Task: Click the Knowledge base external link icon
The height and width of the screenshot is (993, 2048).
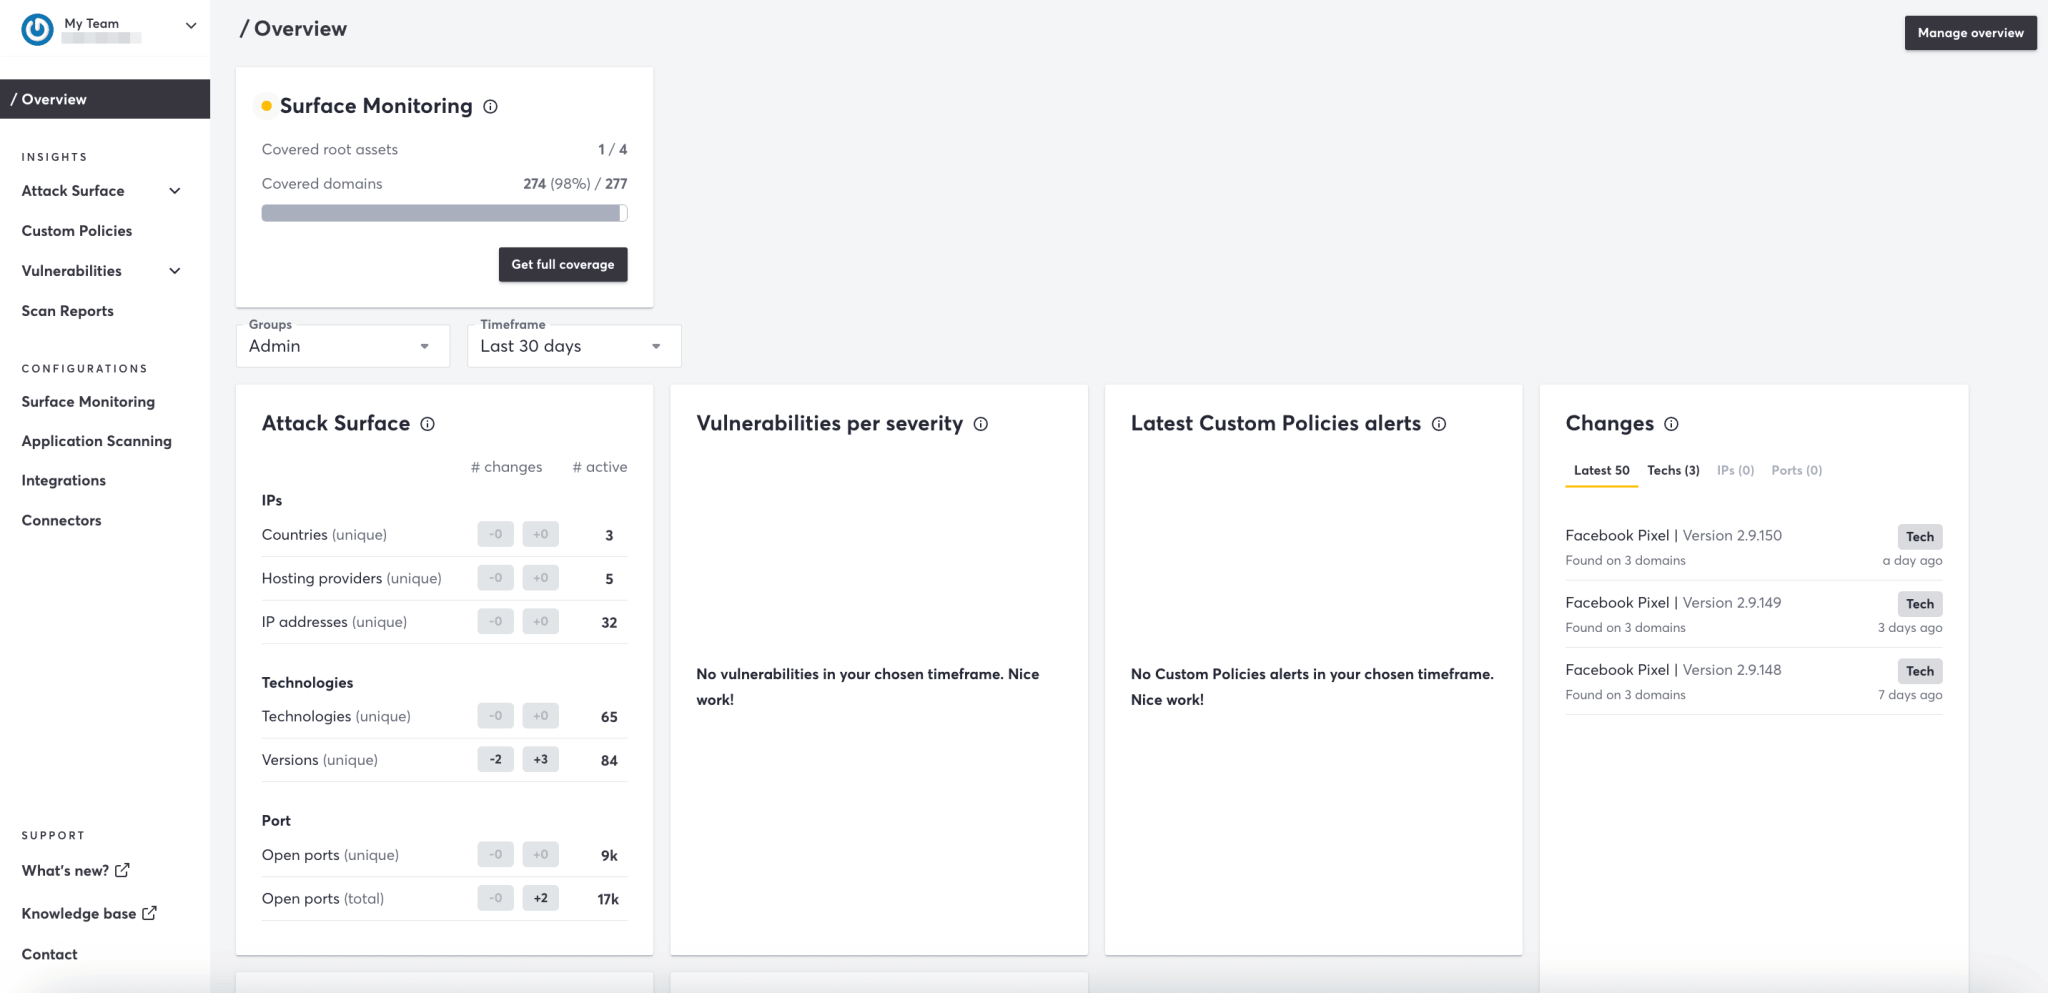Action: (149, 913)
